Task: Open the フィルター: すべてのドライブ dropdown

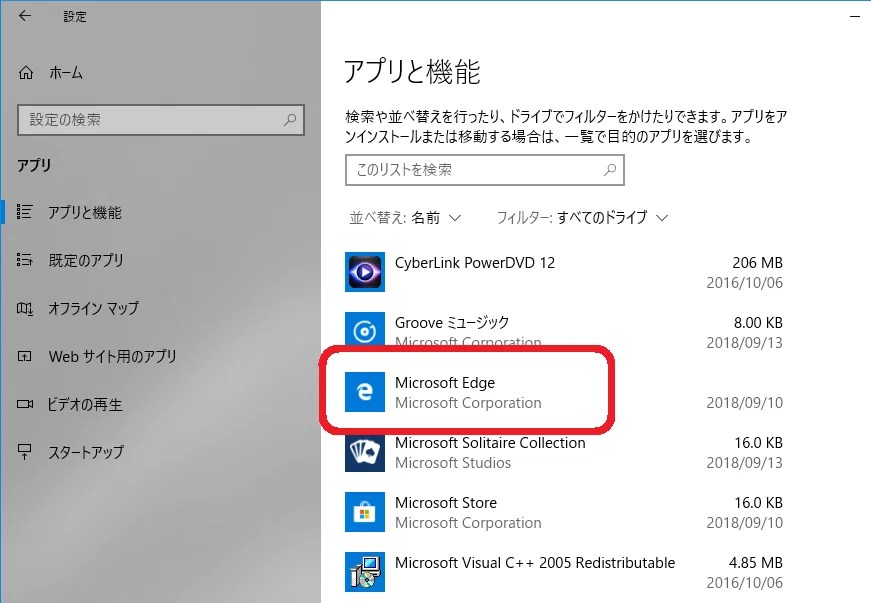Action: pyautogui.click(x=582, y=218)
